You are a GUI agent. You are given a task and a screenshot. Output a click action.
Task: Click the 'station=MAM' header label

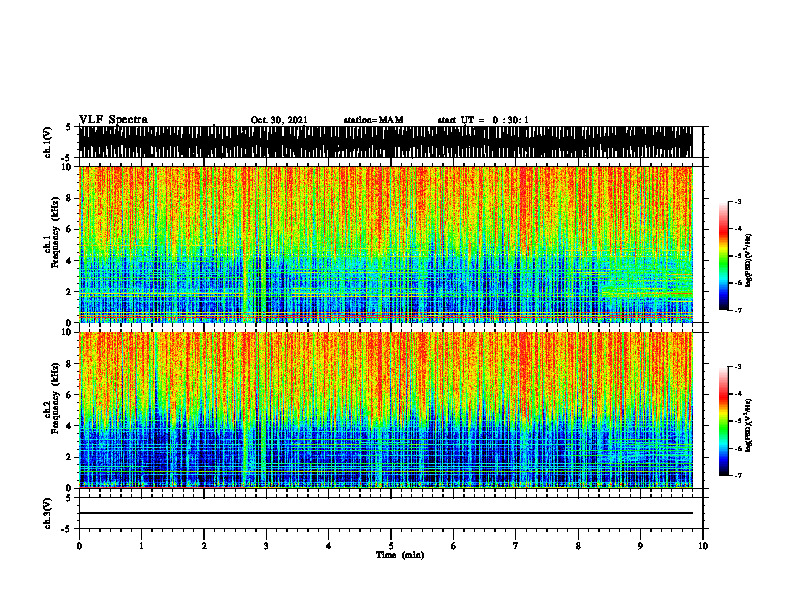coord(373,120)
